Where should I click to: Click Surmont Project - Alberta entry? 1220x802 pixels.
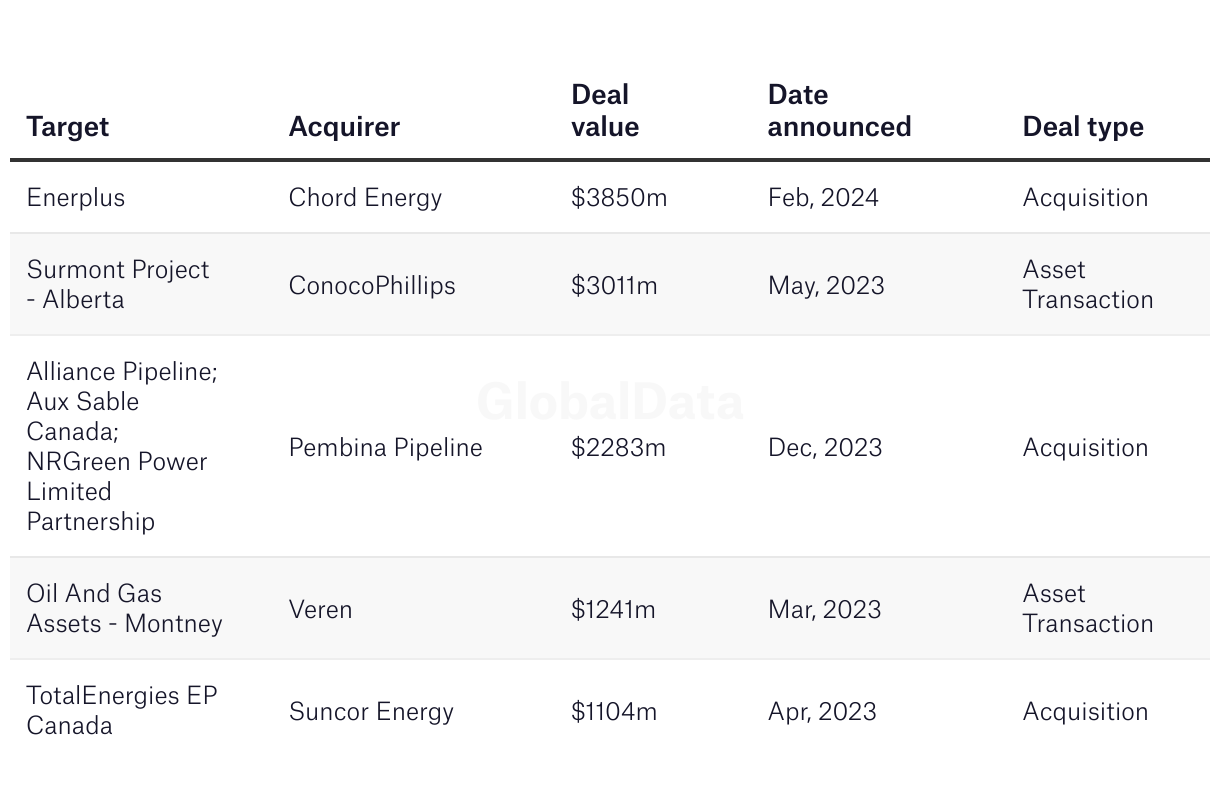coord(118,285)
